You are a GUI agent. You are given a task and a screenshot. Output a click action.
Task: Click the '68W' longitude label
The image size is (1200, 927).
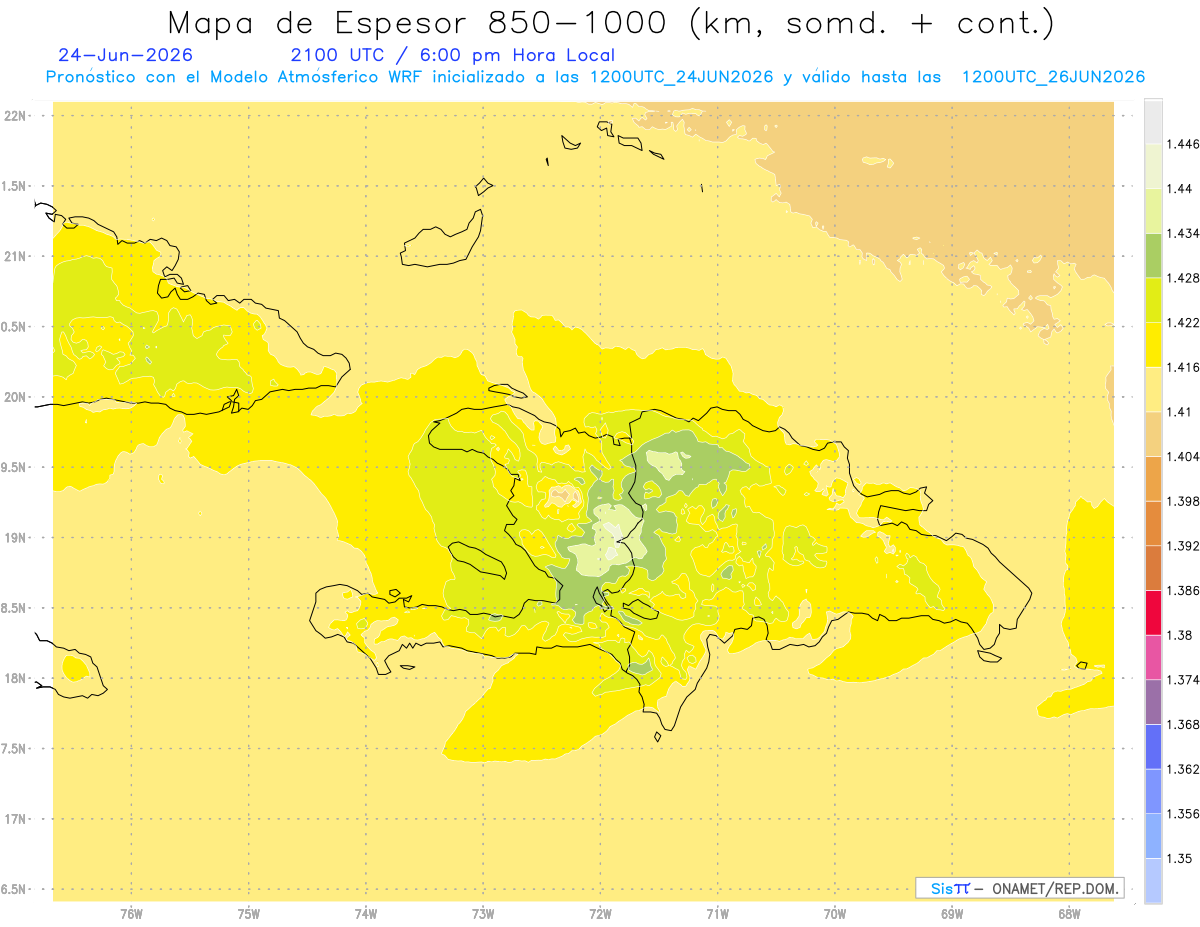[x=1069, y=914]
